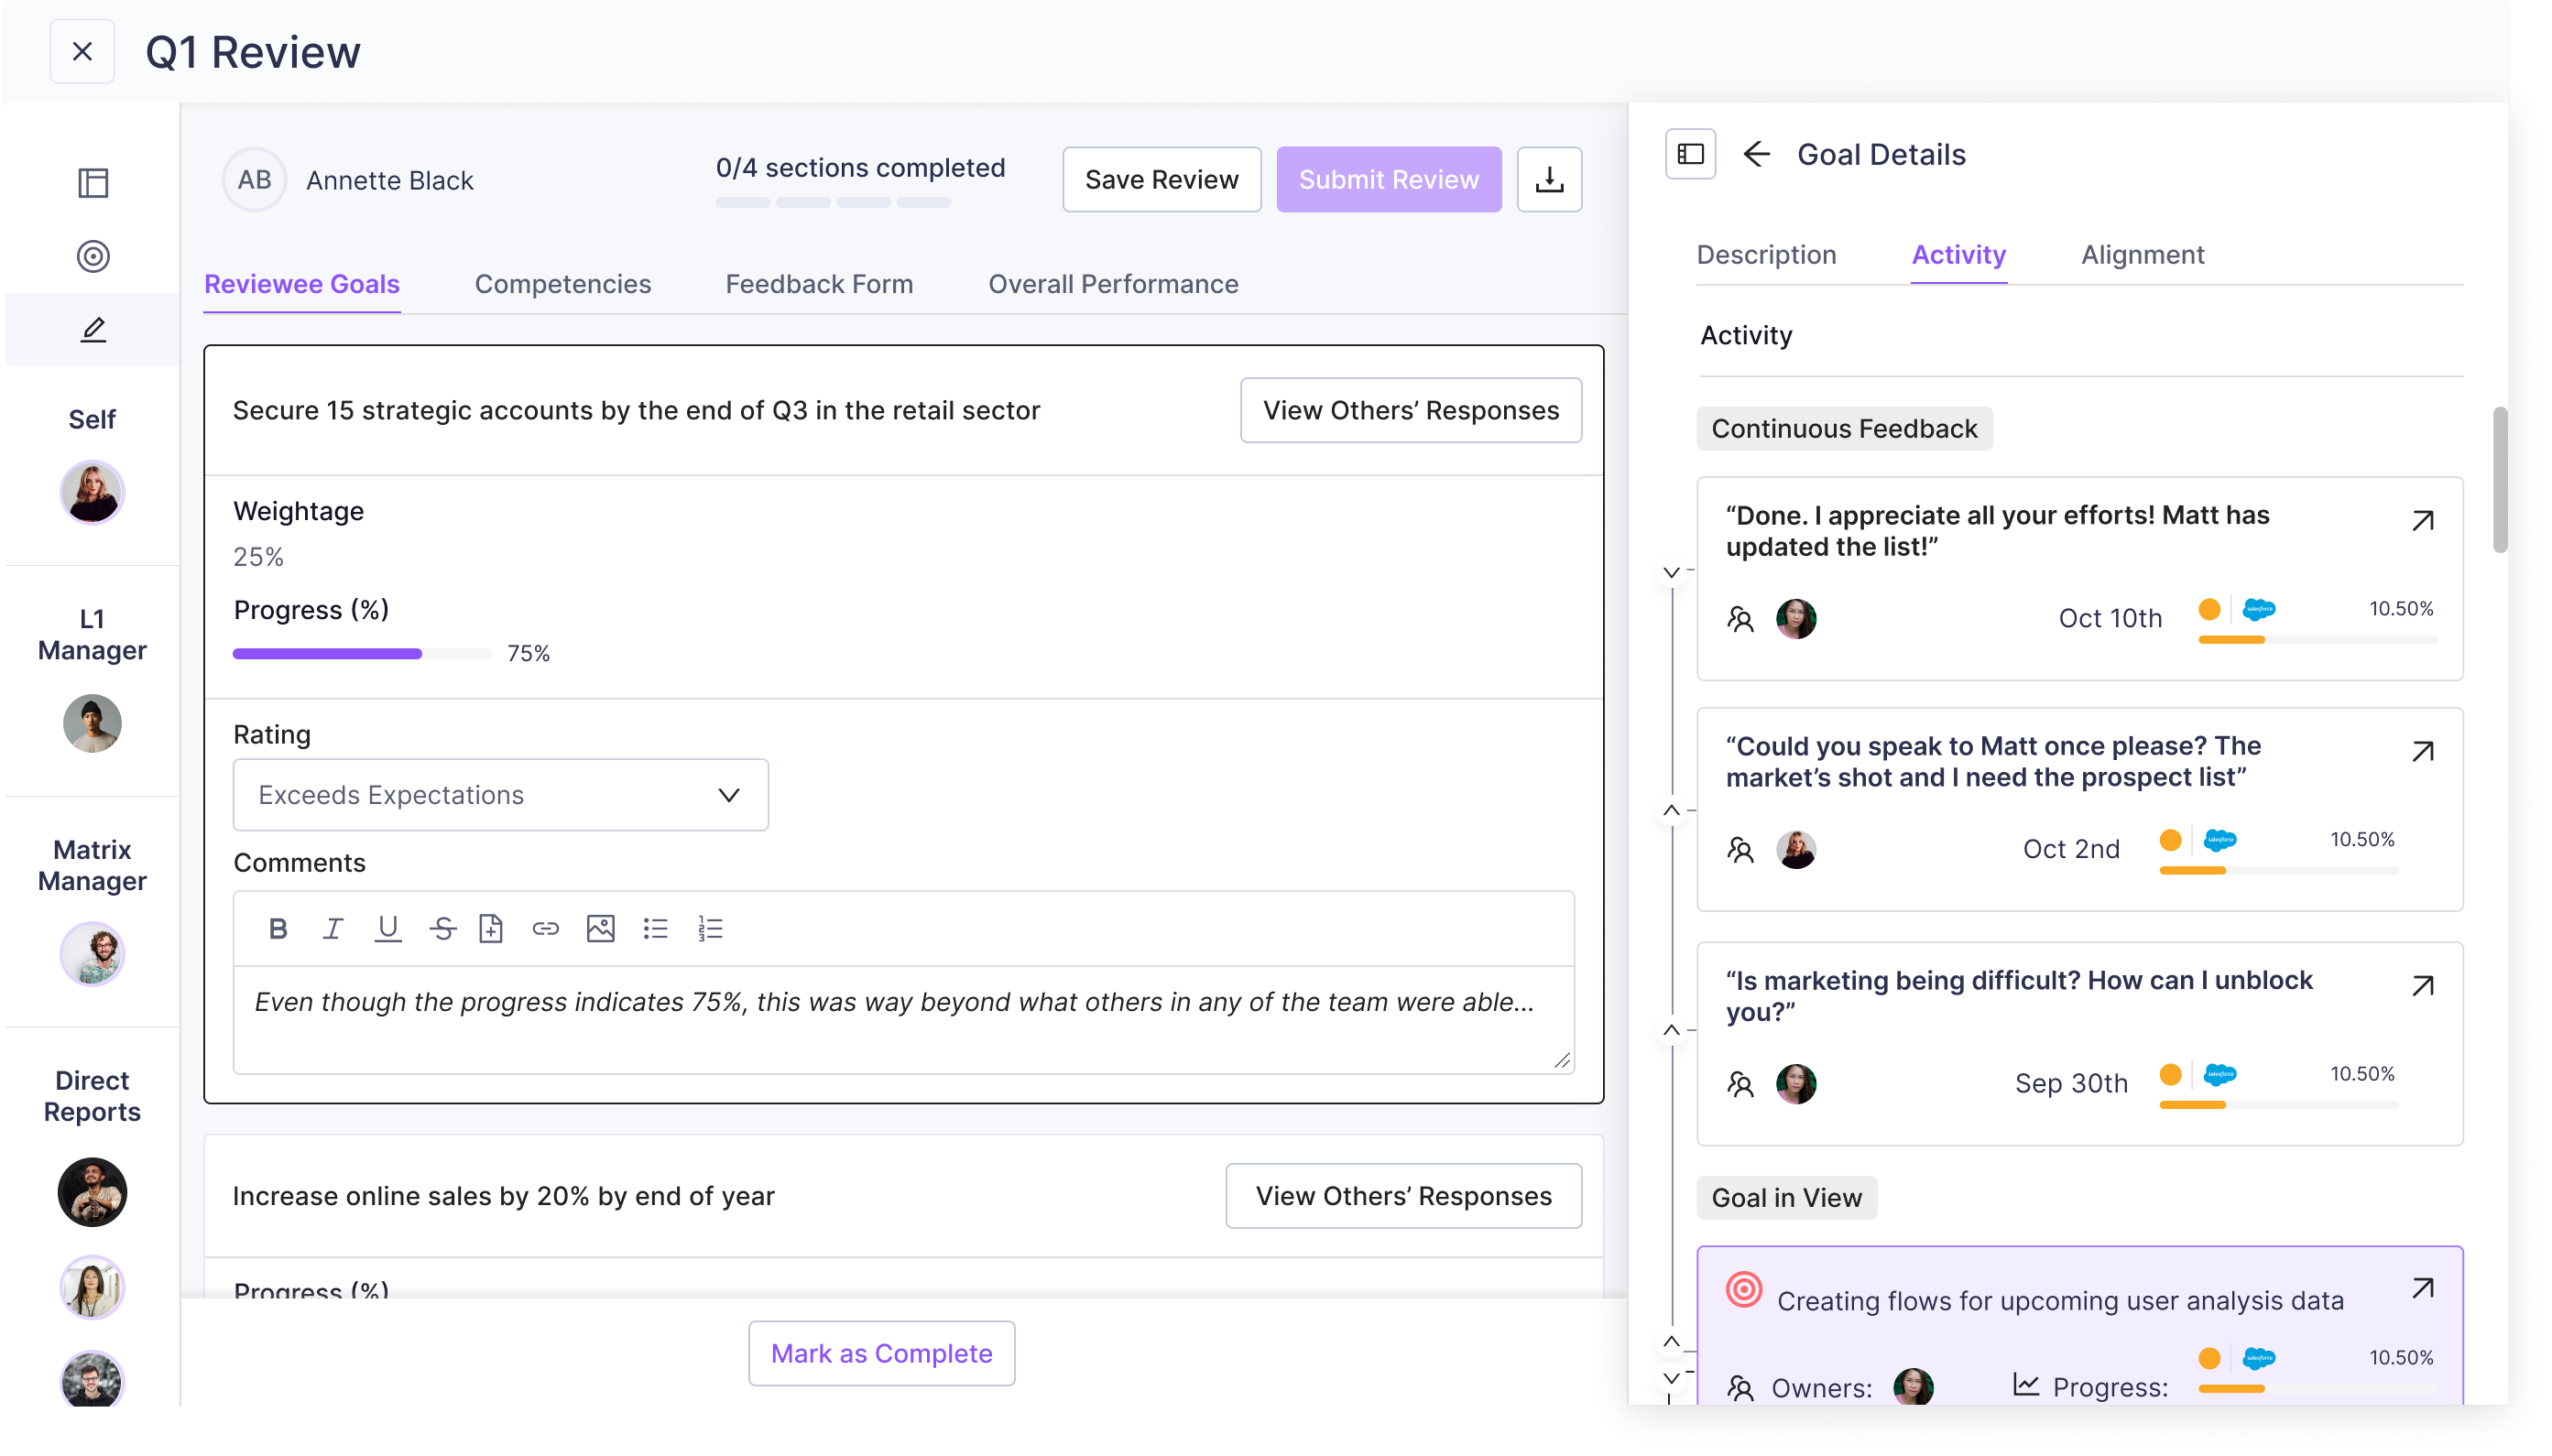The image size is (2552, 1456).
Task: Open the 'Is marketing being difficult' feedback arrow
Action: pos(2422,986)
